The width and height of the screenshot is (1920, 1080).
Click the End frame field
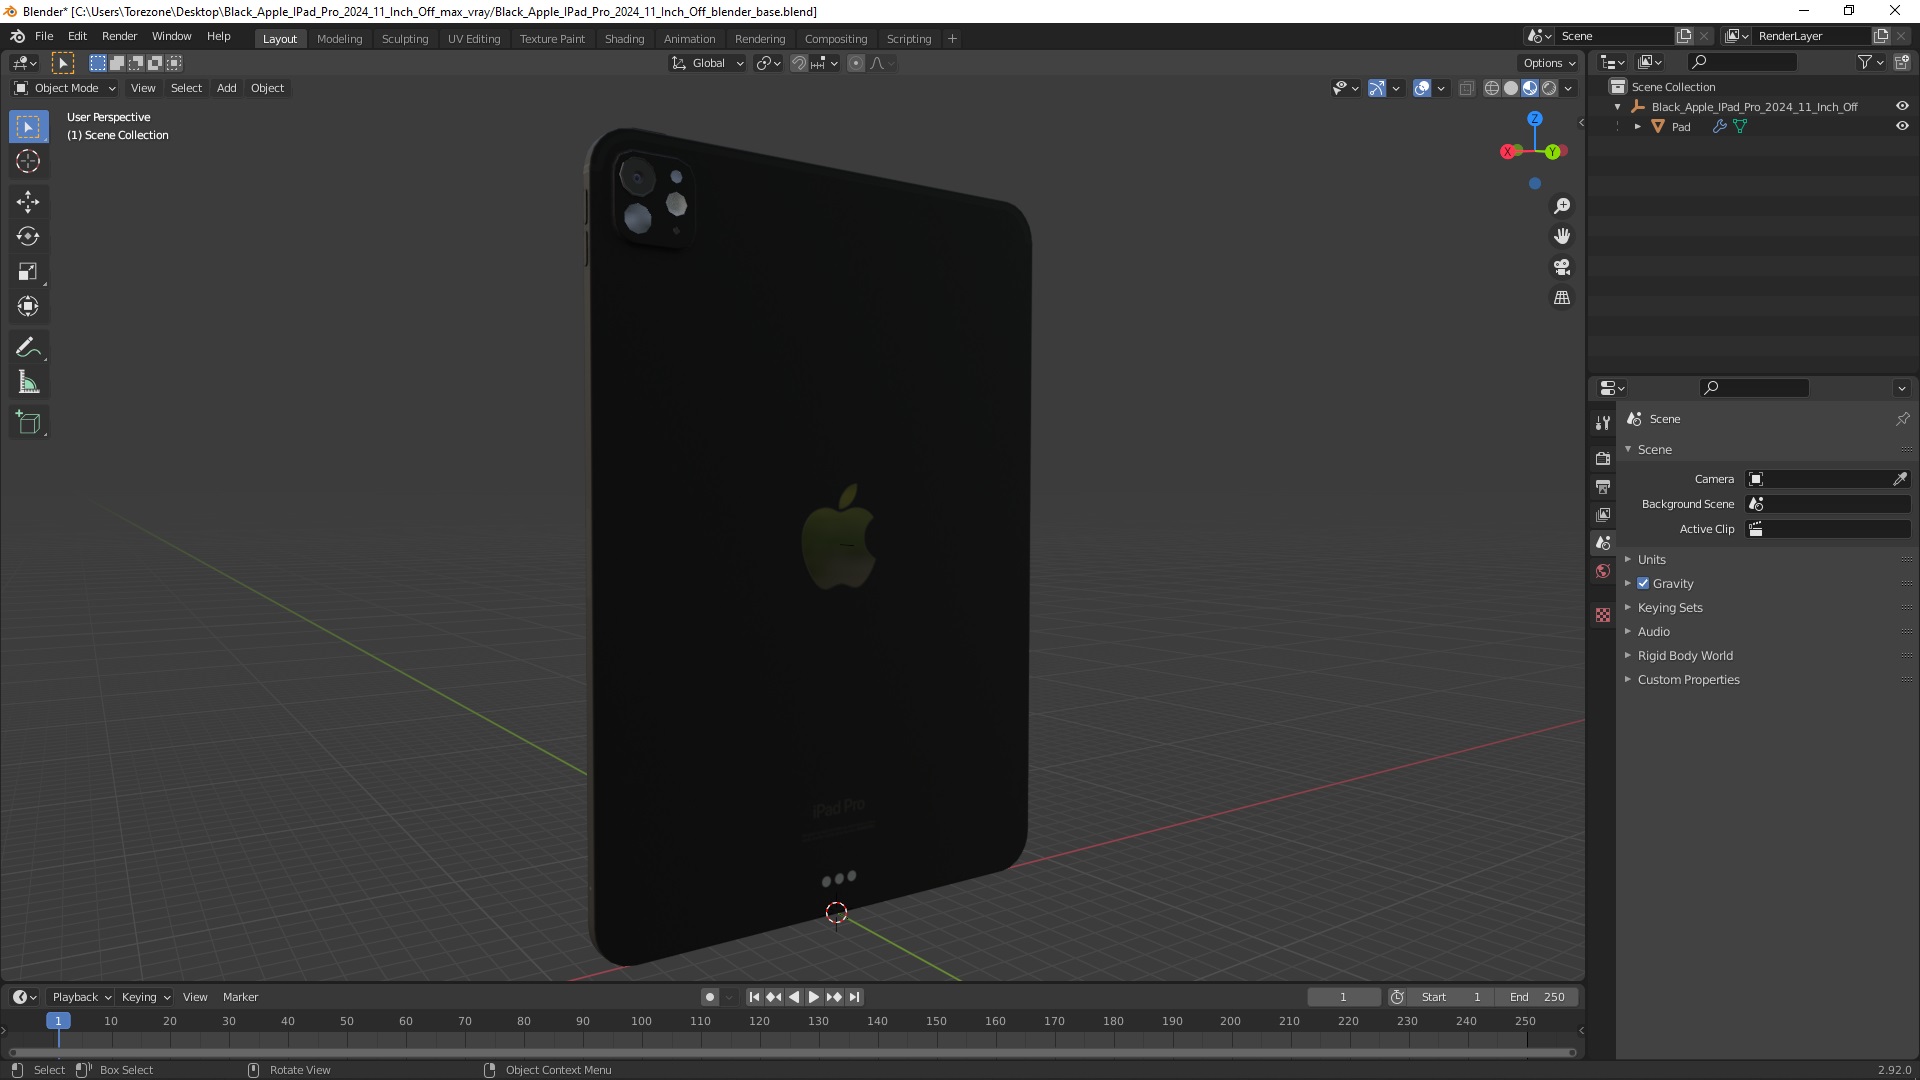coord(1536,997)
